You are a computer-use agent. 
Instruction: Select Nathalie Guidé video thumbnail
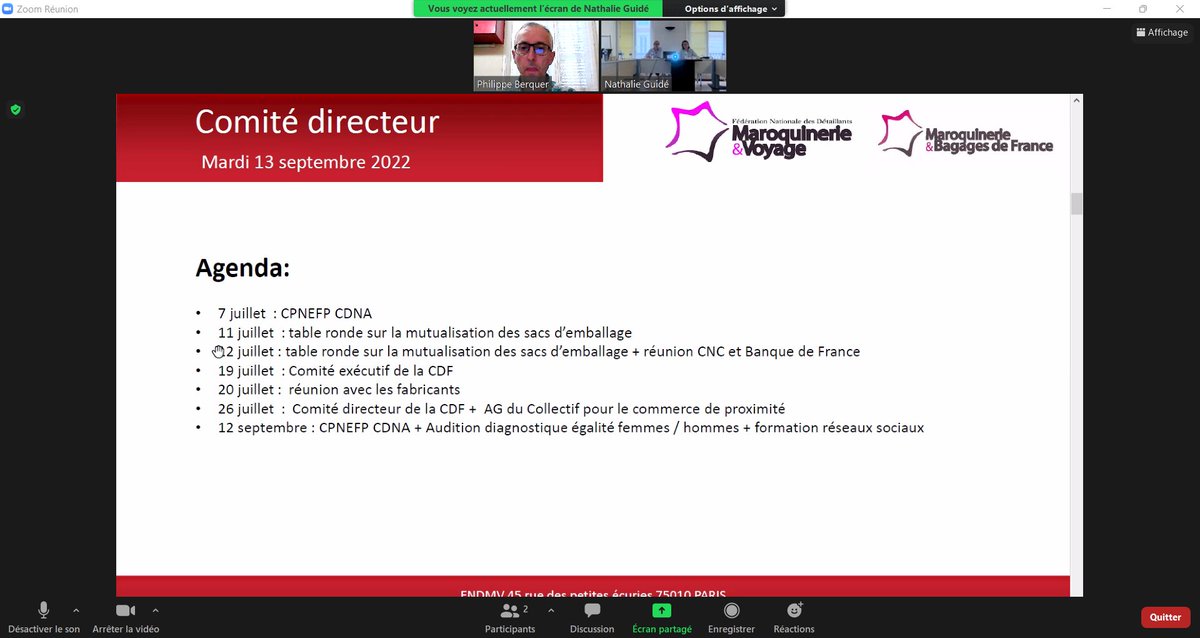point(663,56)
